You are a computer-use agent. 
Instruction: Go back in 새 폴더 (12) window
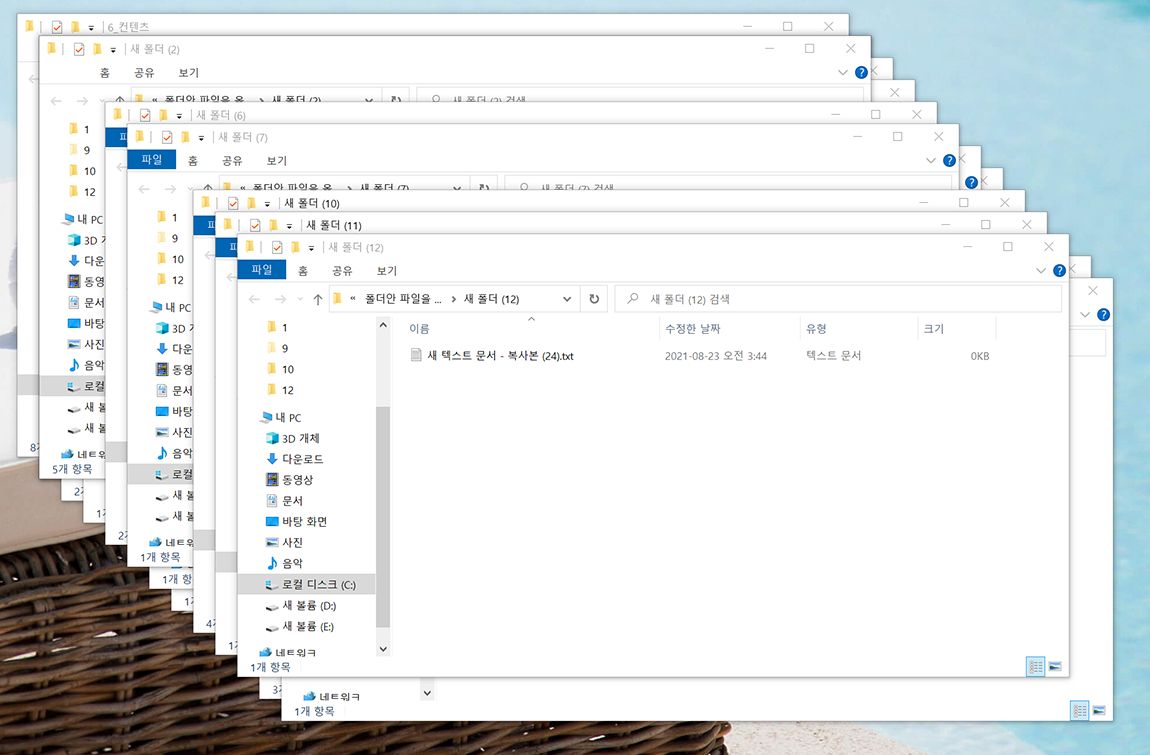[254, 299]
